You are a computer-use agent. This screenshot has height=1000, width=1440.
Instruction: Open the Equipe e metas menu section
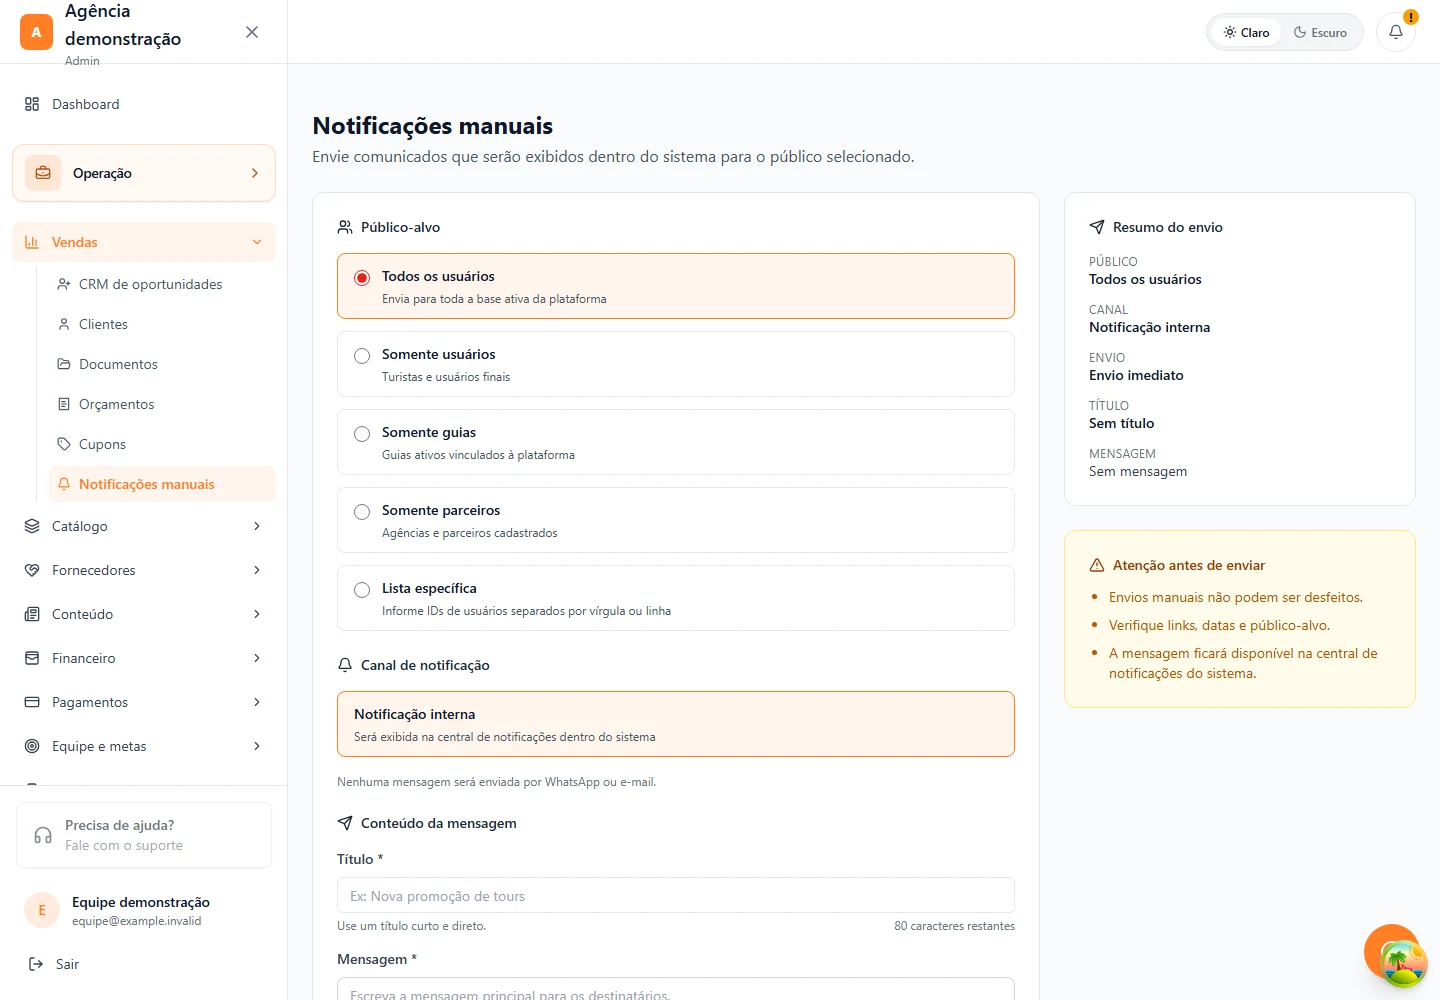tap(144, 746)
